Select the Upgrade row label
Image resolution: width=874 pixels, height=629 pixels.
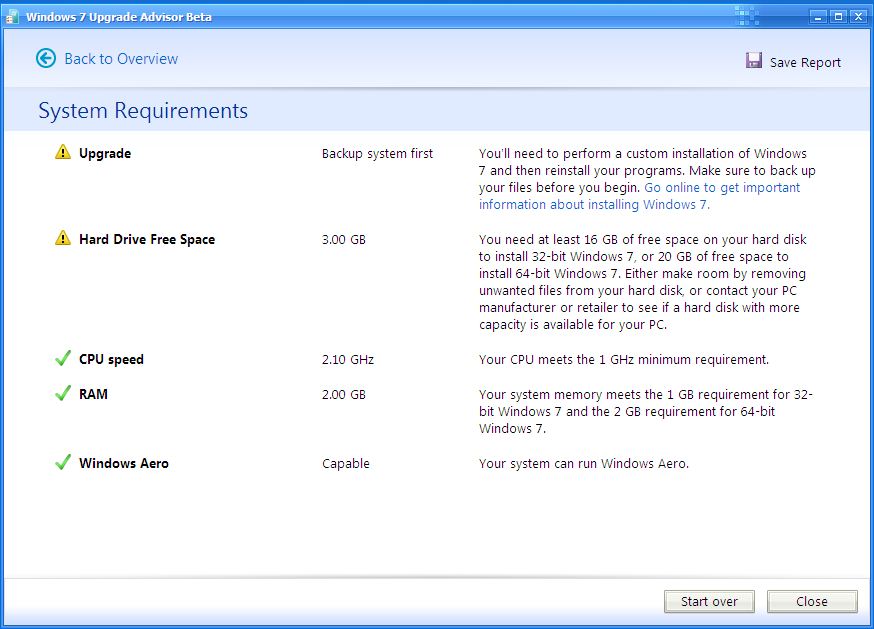pyautogui.click(x=105, y=153)
